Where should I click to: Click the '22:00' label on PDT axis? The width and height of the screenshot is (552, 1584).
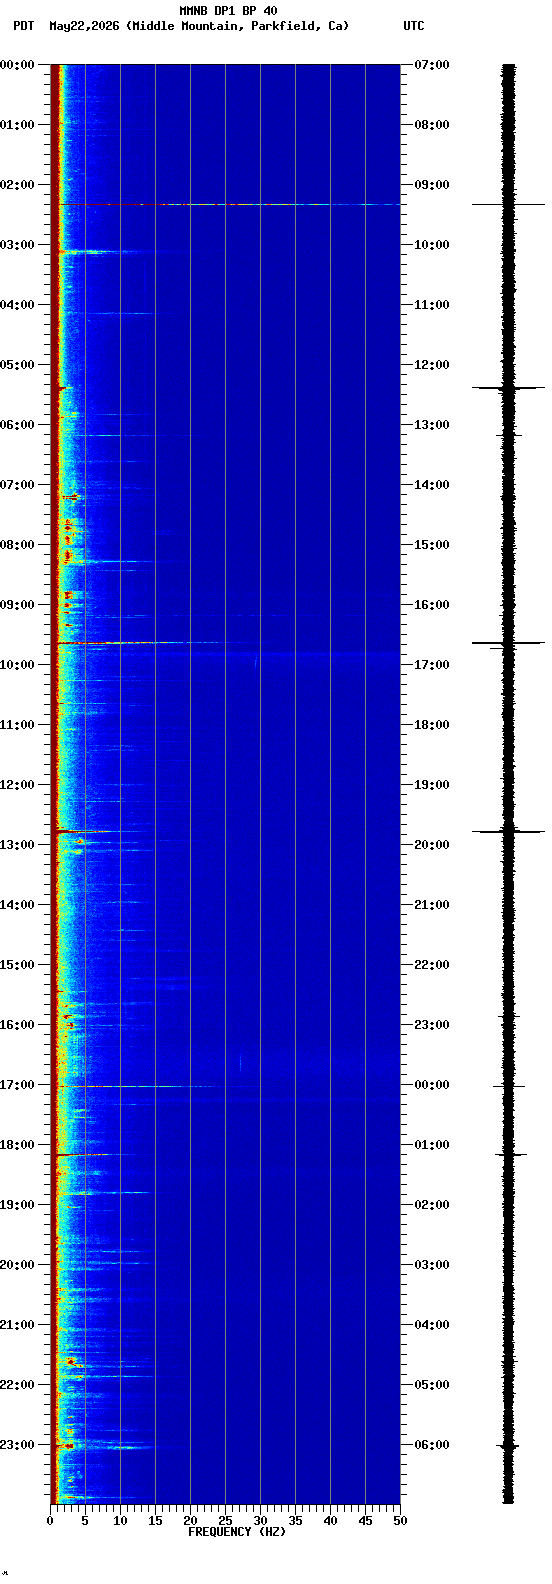click(x=18, y=1385)
